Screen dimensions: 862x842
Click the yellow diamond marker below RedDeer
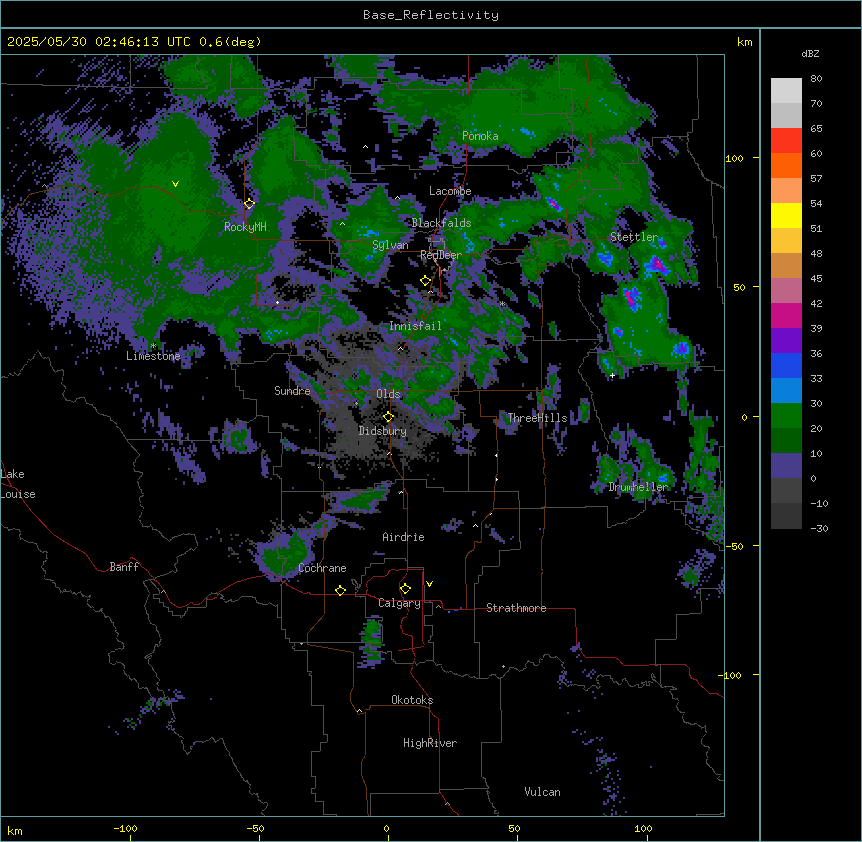pyautogui.click(x=426, y=281)
